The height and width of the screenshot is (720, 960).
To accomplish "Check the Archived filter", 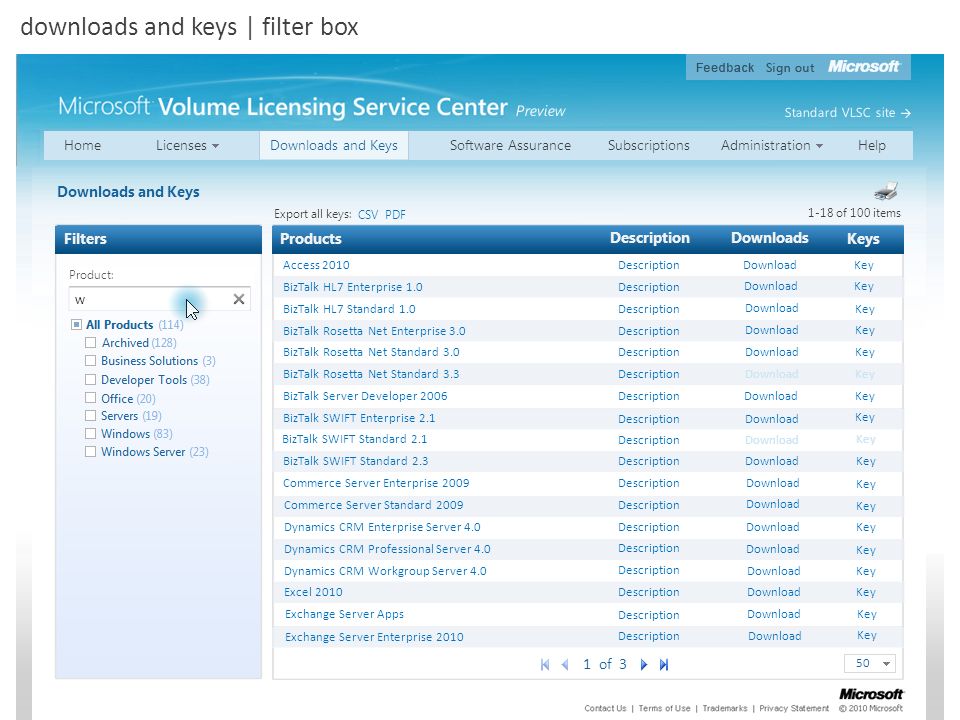I will pos(91,342).
